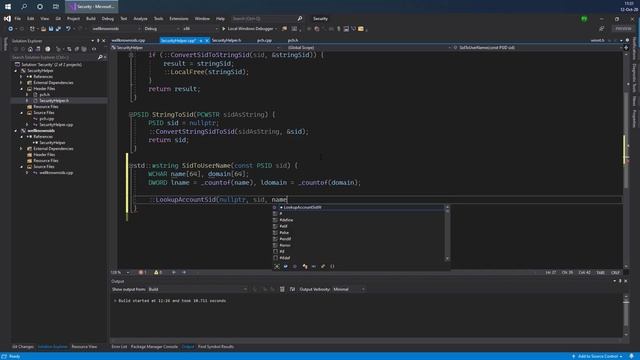Viewport: 640px width, 360px height.
Task: Switch to wellknownsids.cpp editor tab
Action: [128, 40]
